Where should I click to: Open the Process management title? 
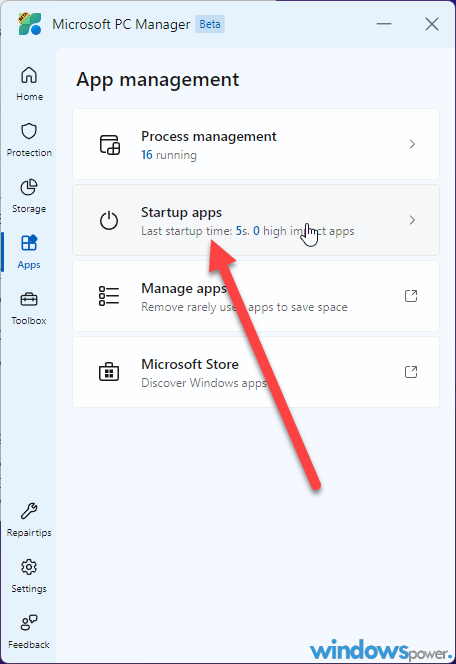[208, 137]
